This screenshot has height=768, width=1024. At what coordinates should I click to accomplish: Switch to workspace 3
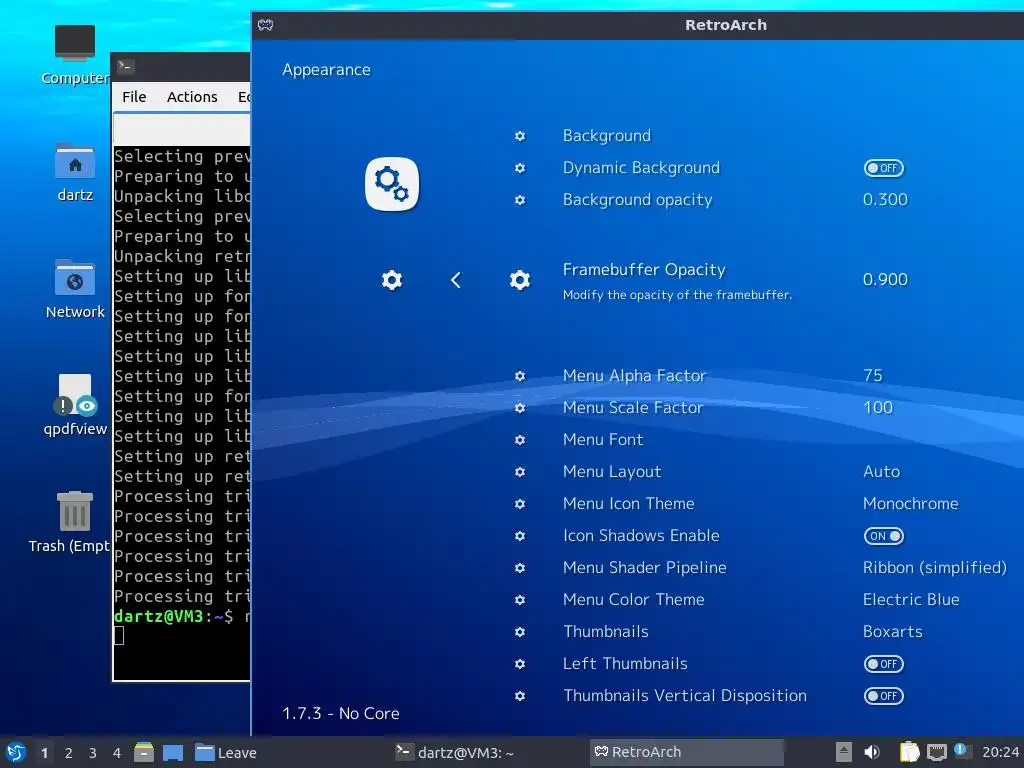click(x=93, y=753)
